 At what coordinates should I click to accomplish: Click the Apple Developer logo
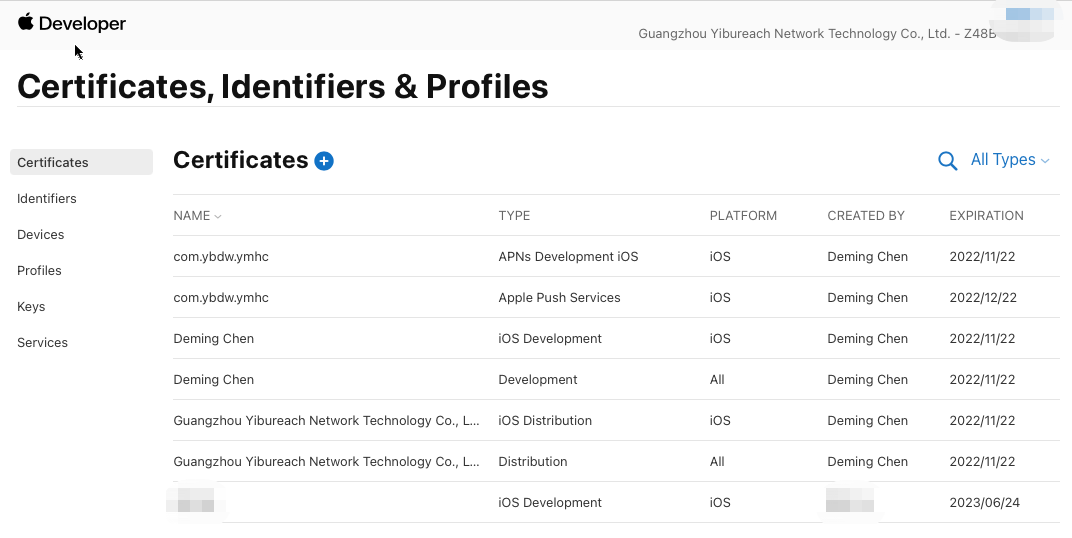click(x=72, y=23)
